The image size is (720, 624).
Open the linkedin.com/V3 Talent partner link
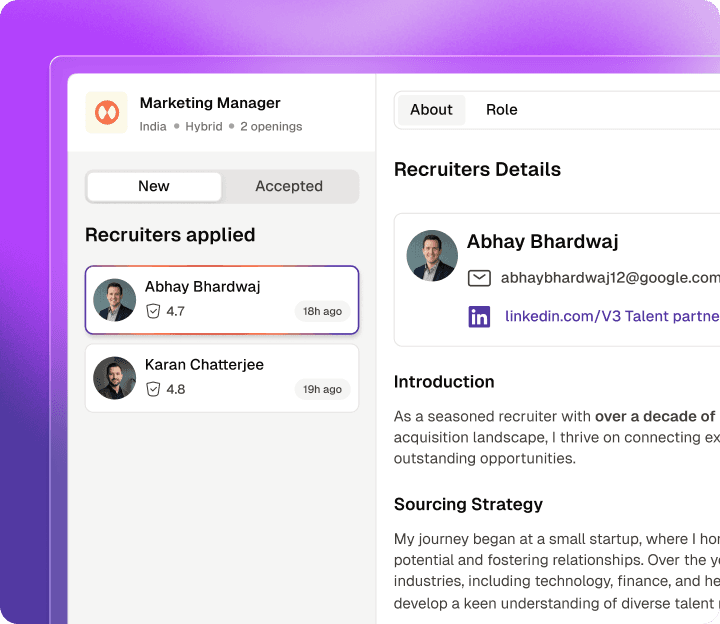click(x=612, y=316)
